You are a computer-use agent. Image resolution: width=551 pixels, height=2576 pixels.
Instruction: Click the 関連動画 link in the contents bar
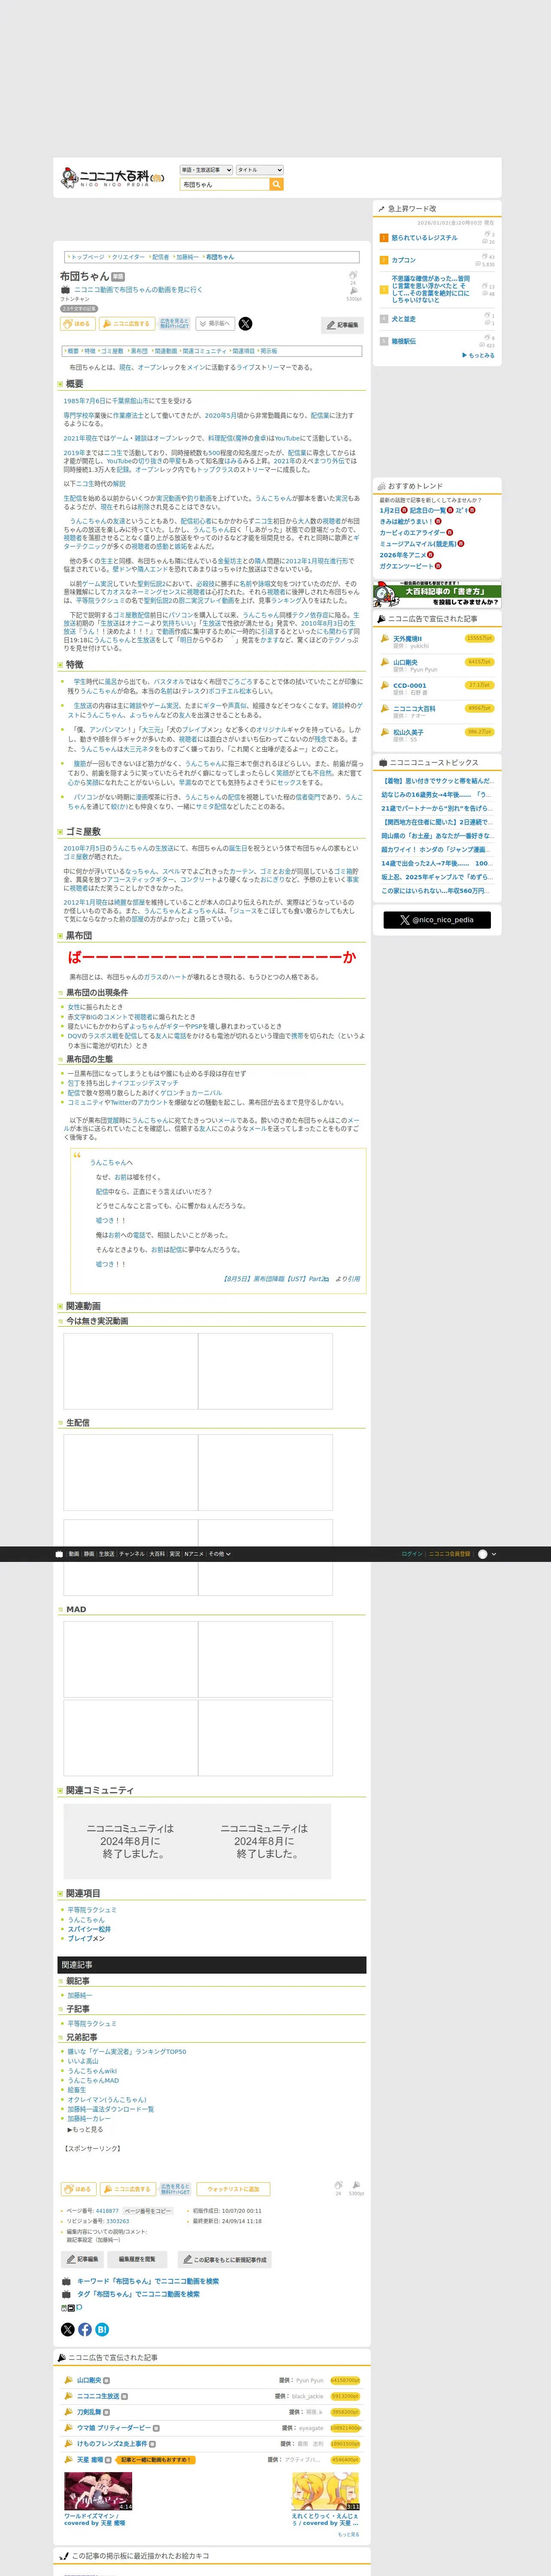[165, 351]
